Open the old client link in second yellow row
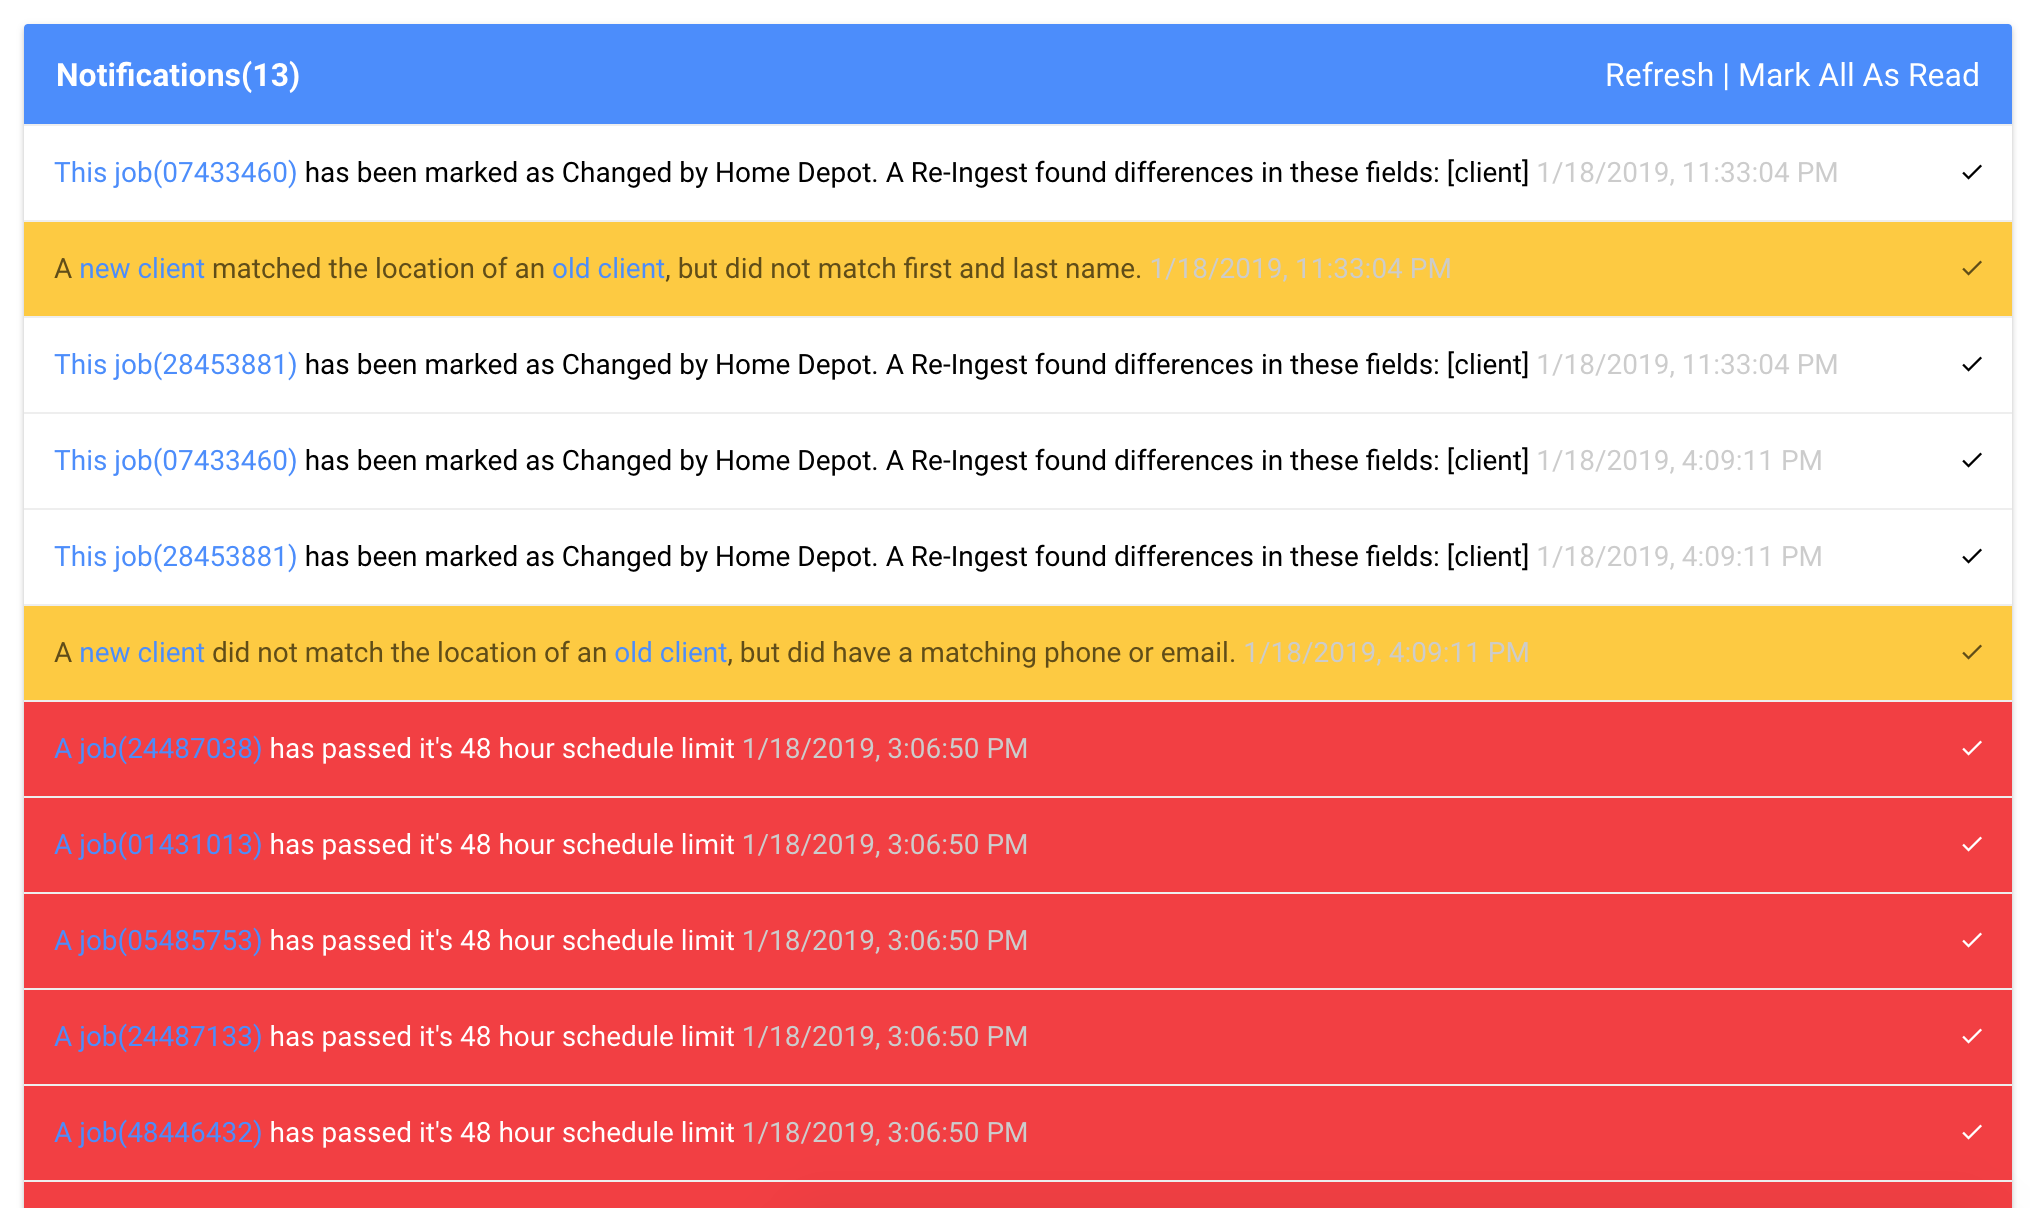The image size is (2030, 1208). point(670,652)
